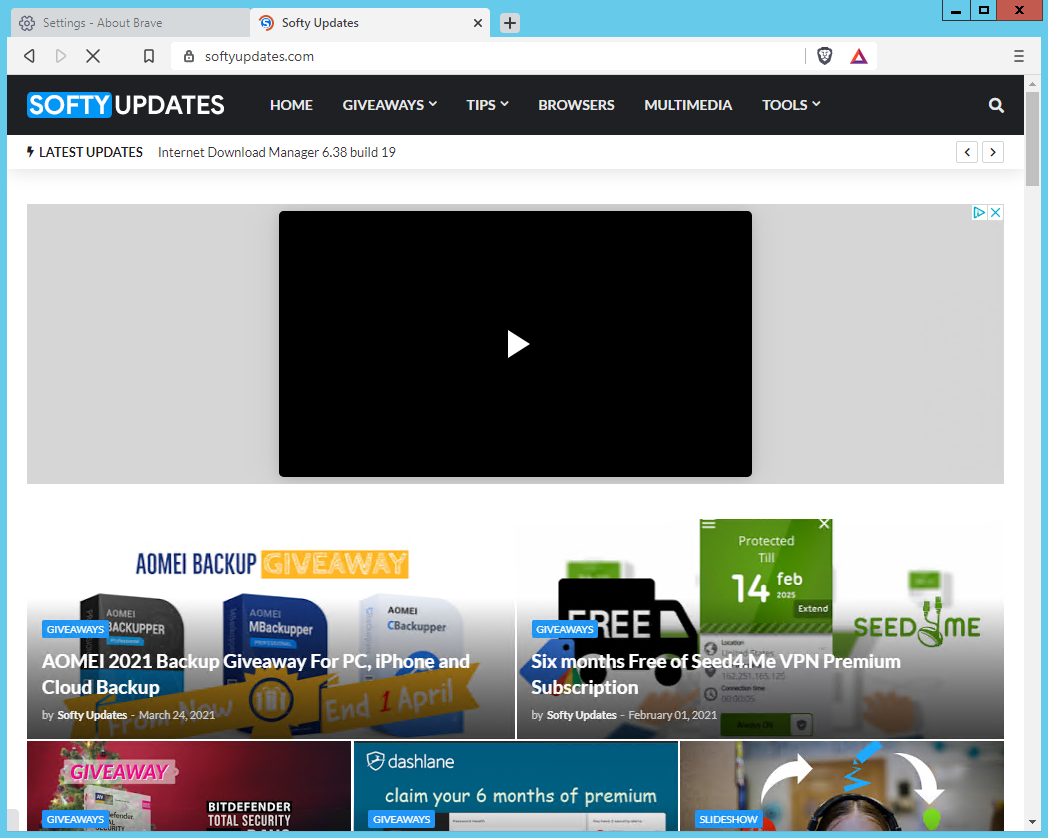
Task: Click SLIDESHOW tag on headphones card
Action: (x=729, y=819)
